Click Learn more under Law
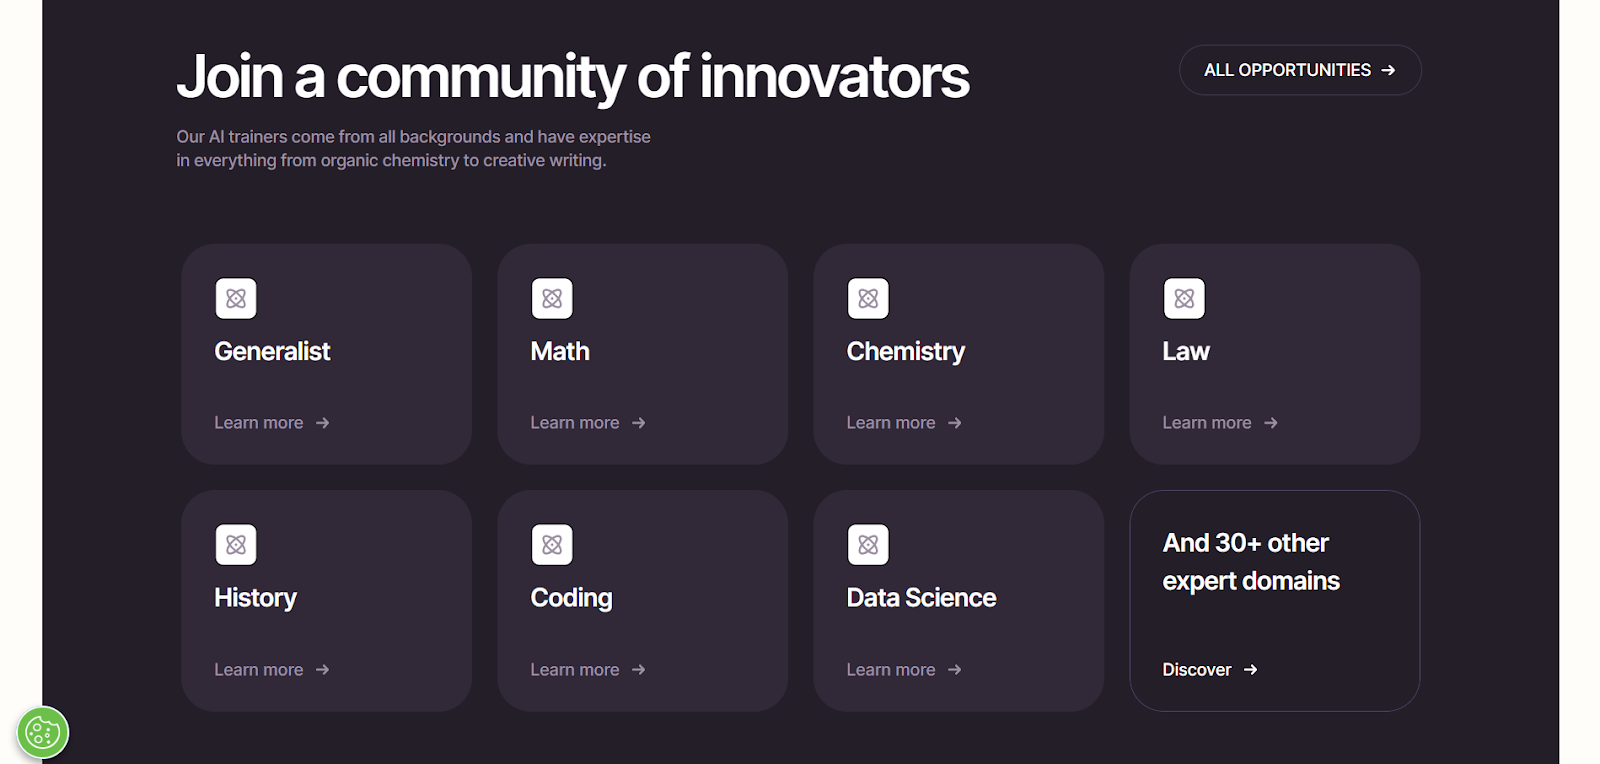This screenshot has width=1600, height=764. point(1207,422)
